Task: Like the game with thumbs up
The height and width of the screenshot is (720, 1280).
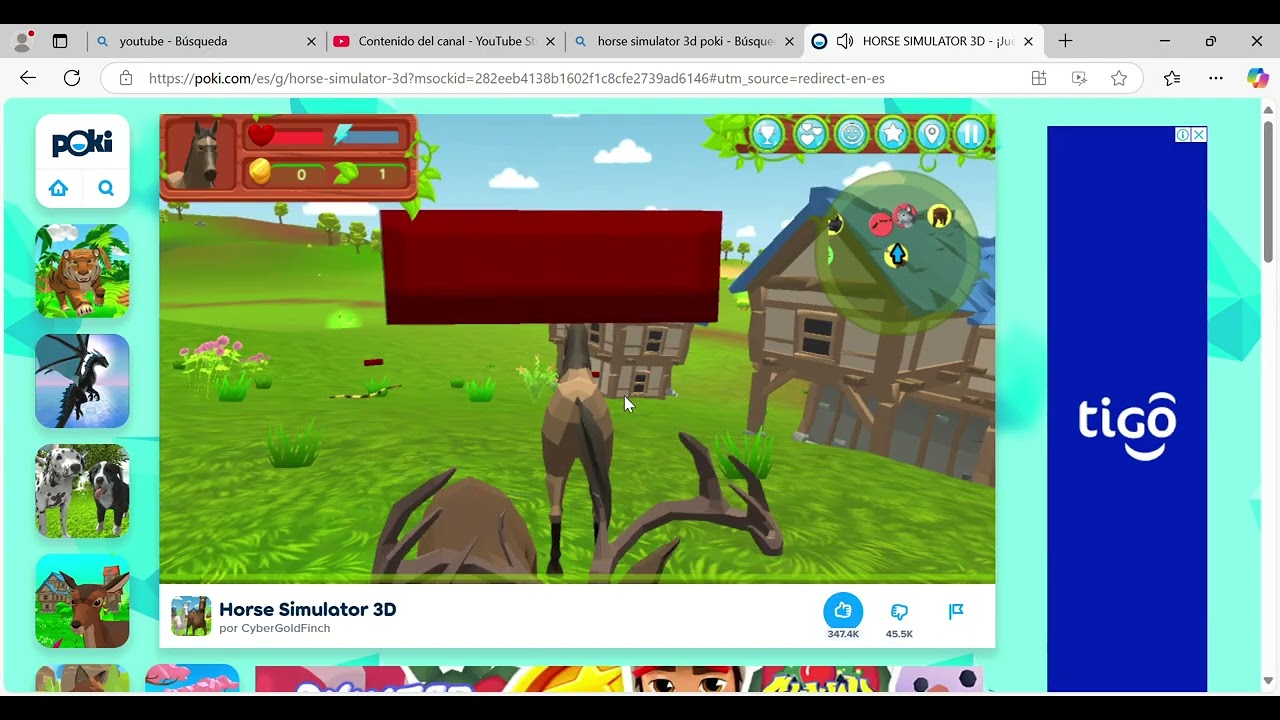Action: tap(843, 611)
